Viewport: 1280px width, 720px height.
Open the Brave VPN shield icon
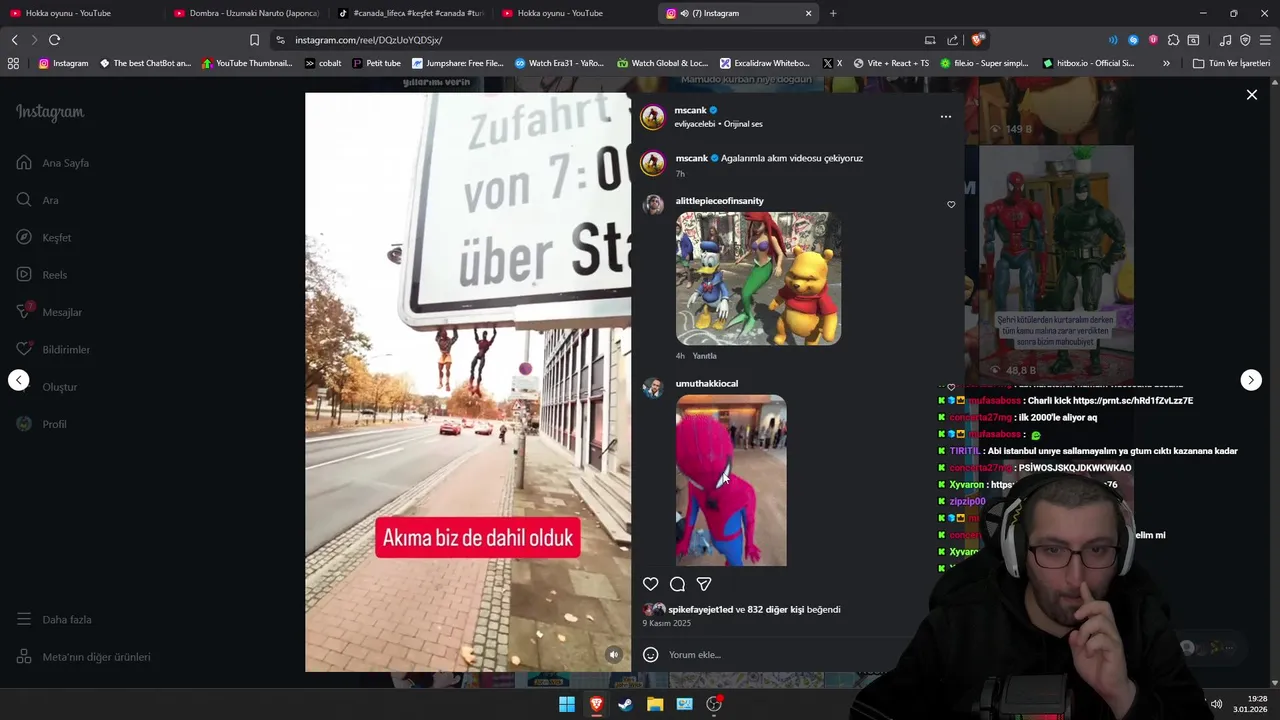(x=1245, y=40)
